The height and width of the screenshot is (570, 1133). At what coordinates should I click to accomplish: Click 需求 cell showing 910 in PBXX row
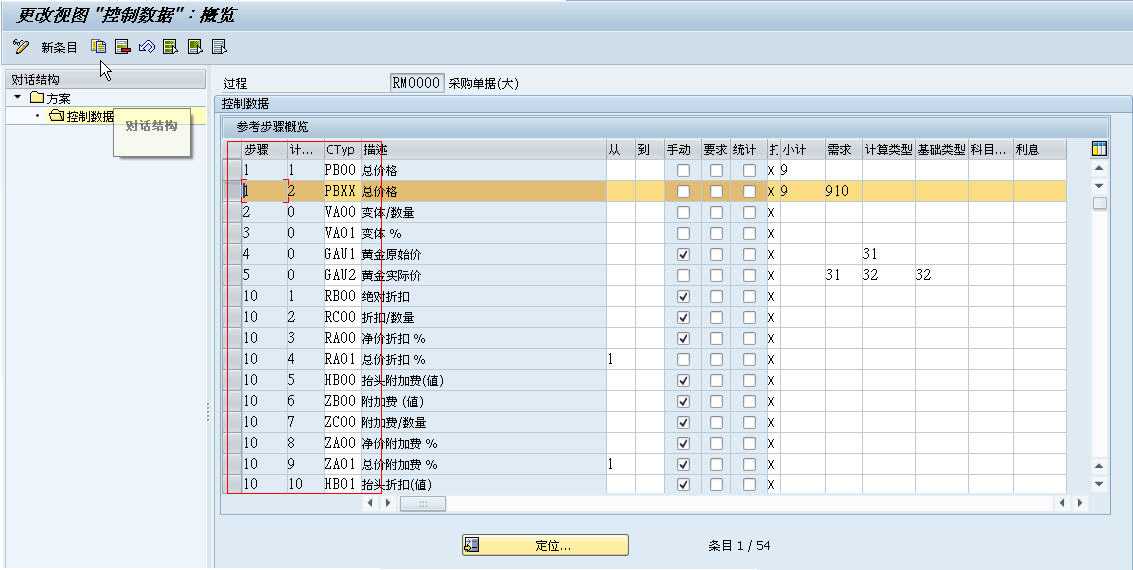click(x=843, y=191)
